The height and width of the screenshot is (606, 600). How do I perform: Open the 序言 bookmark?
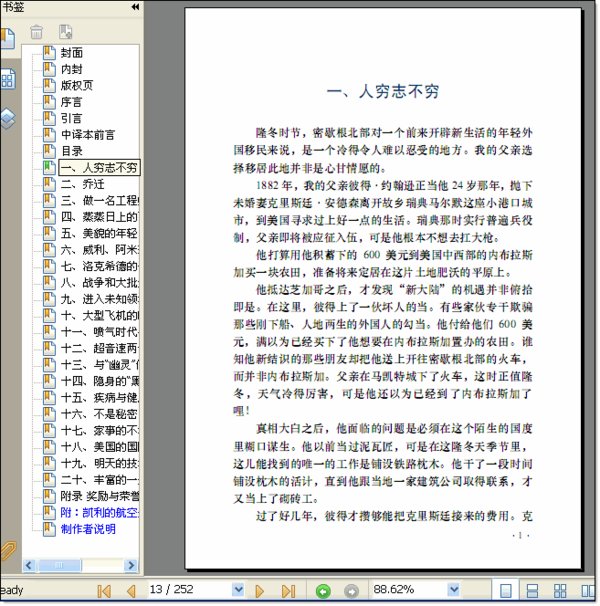[72, 102]
